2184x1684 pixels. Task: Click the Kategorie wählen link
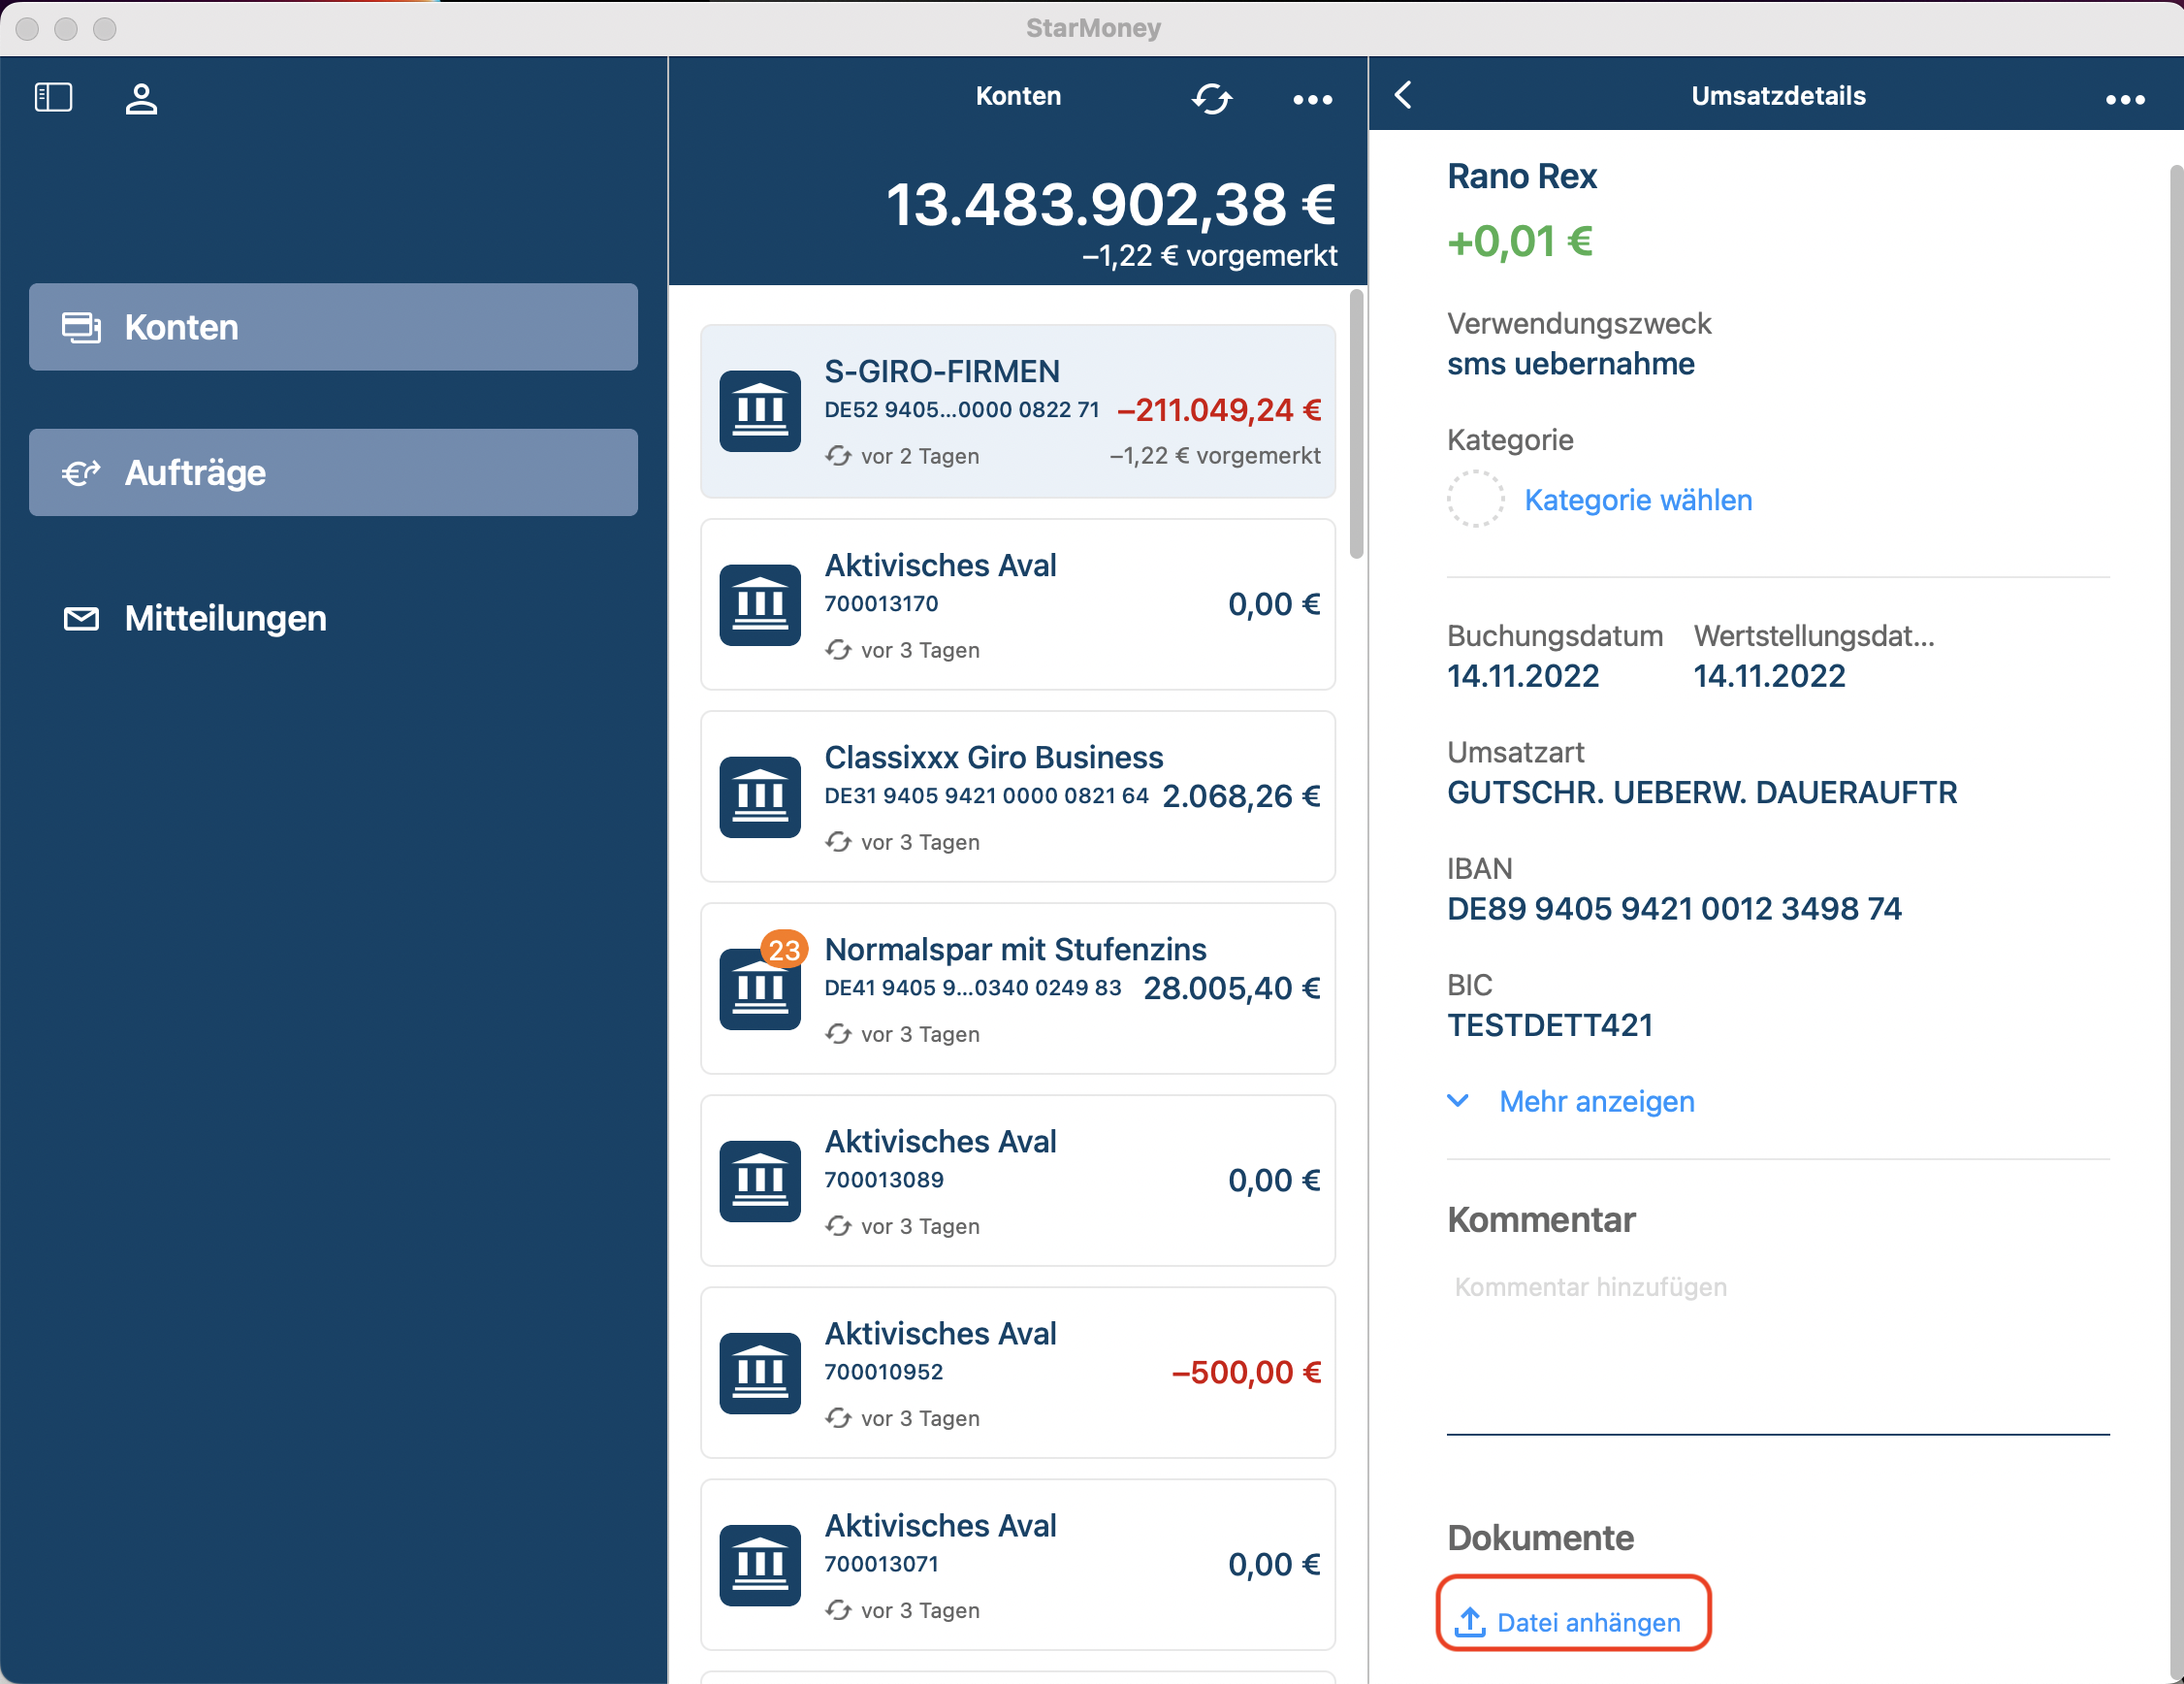pyautogui.click(x=1637, y=499)
